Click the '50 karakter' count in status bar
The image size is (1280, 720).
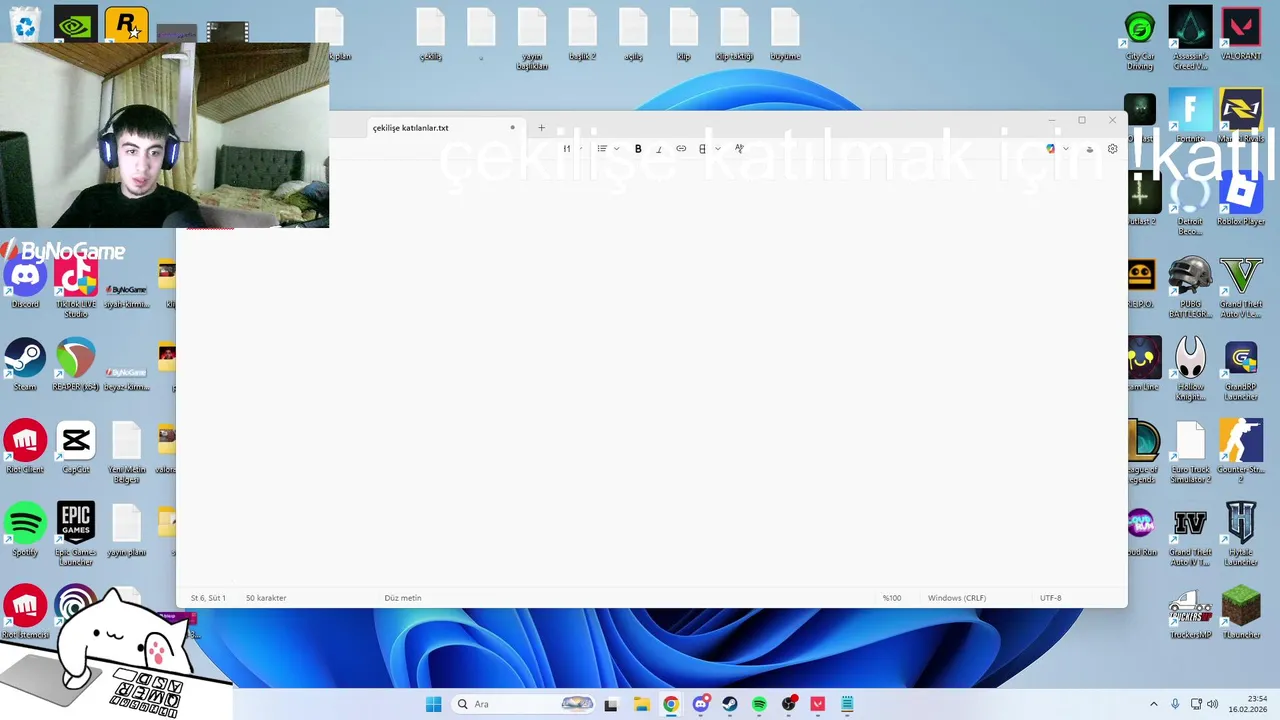click(x=266, y=598)
